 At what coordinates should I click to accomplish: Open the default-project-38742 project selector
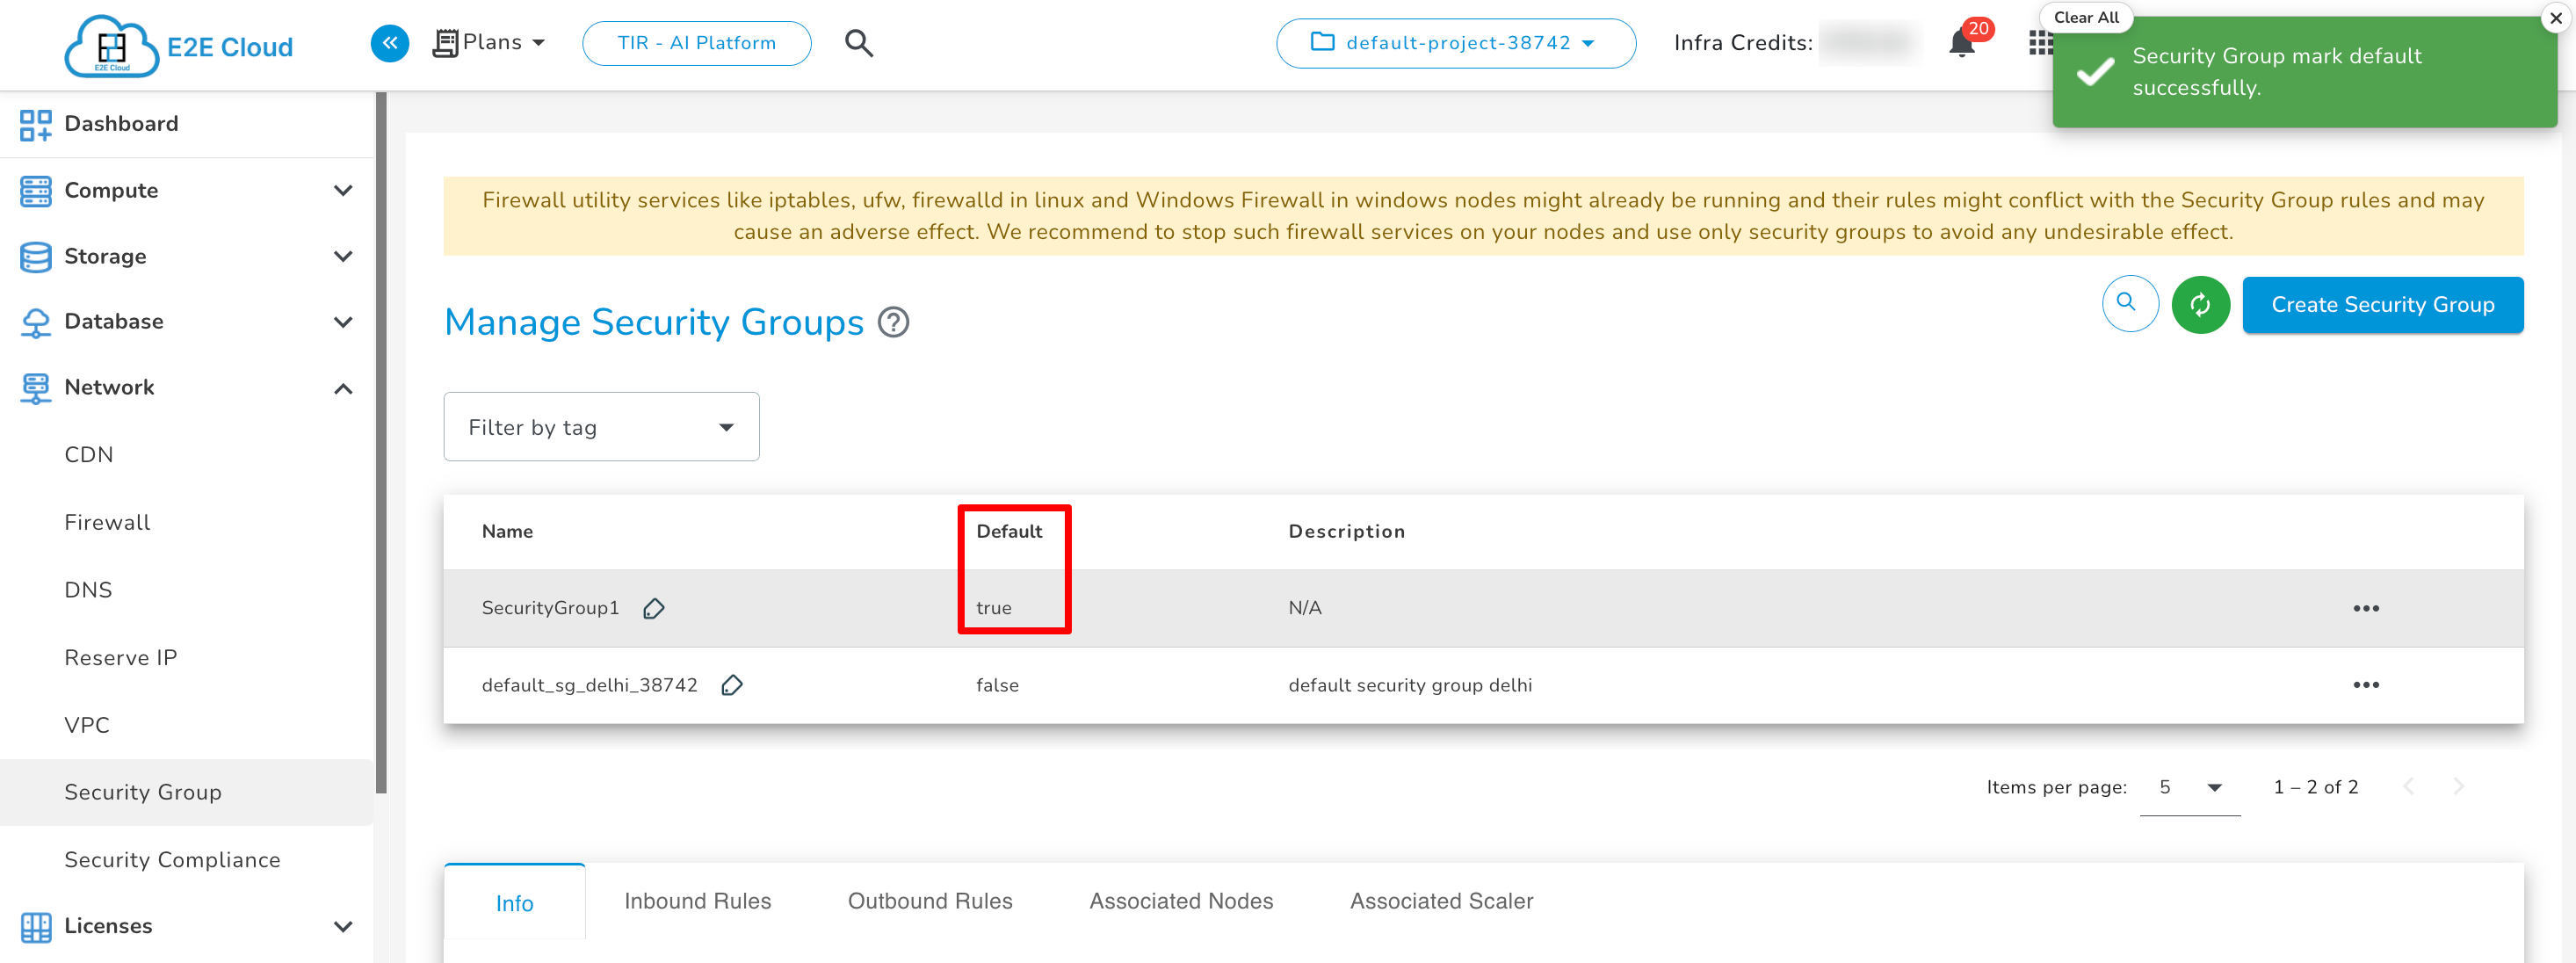(1455, 43)
